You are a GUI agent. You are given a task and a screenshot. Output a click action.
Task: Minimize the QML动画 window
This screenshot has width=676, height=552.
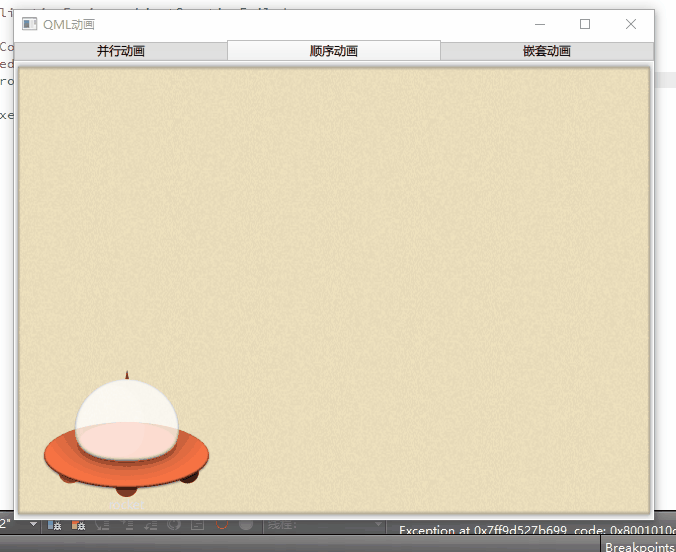(x=540, y=24)
